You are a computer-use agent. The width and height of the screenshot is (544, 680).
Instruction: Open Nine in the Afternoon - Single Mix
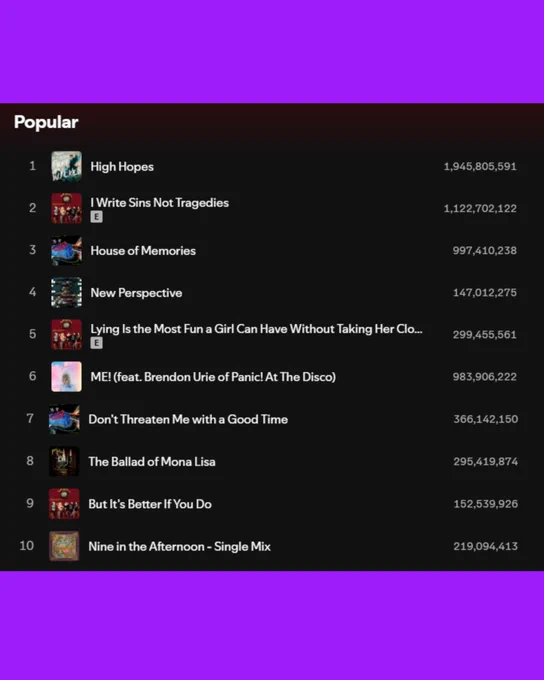click(x=180, y=546)
